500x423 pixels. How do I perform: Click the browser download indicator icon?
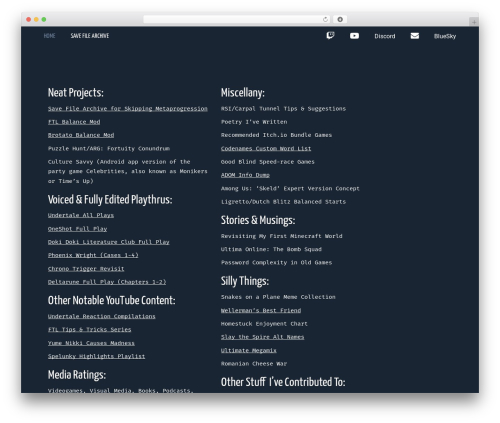(x=340, y=20)
